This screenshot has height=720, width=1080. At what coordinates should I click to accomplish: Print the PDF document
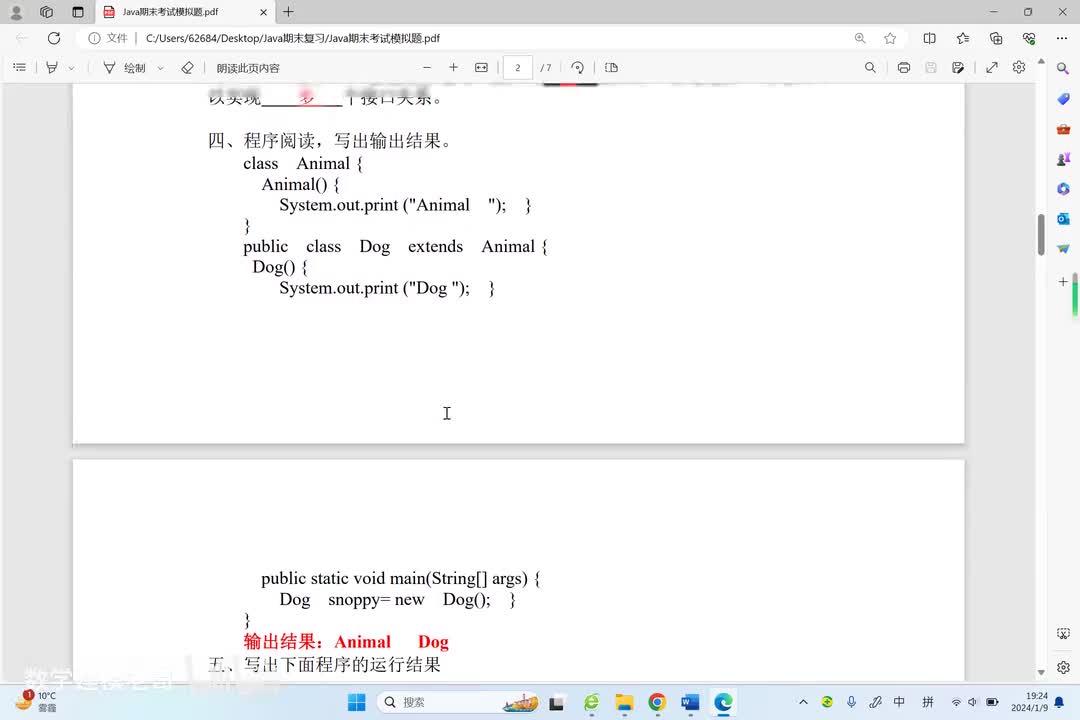[904, 68]
